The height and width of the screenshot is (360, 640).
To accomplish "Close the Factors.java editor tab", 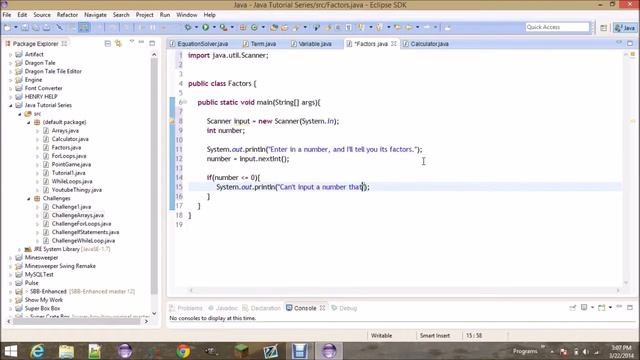I will pos(393,43).
